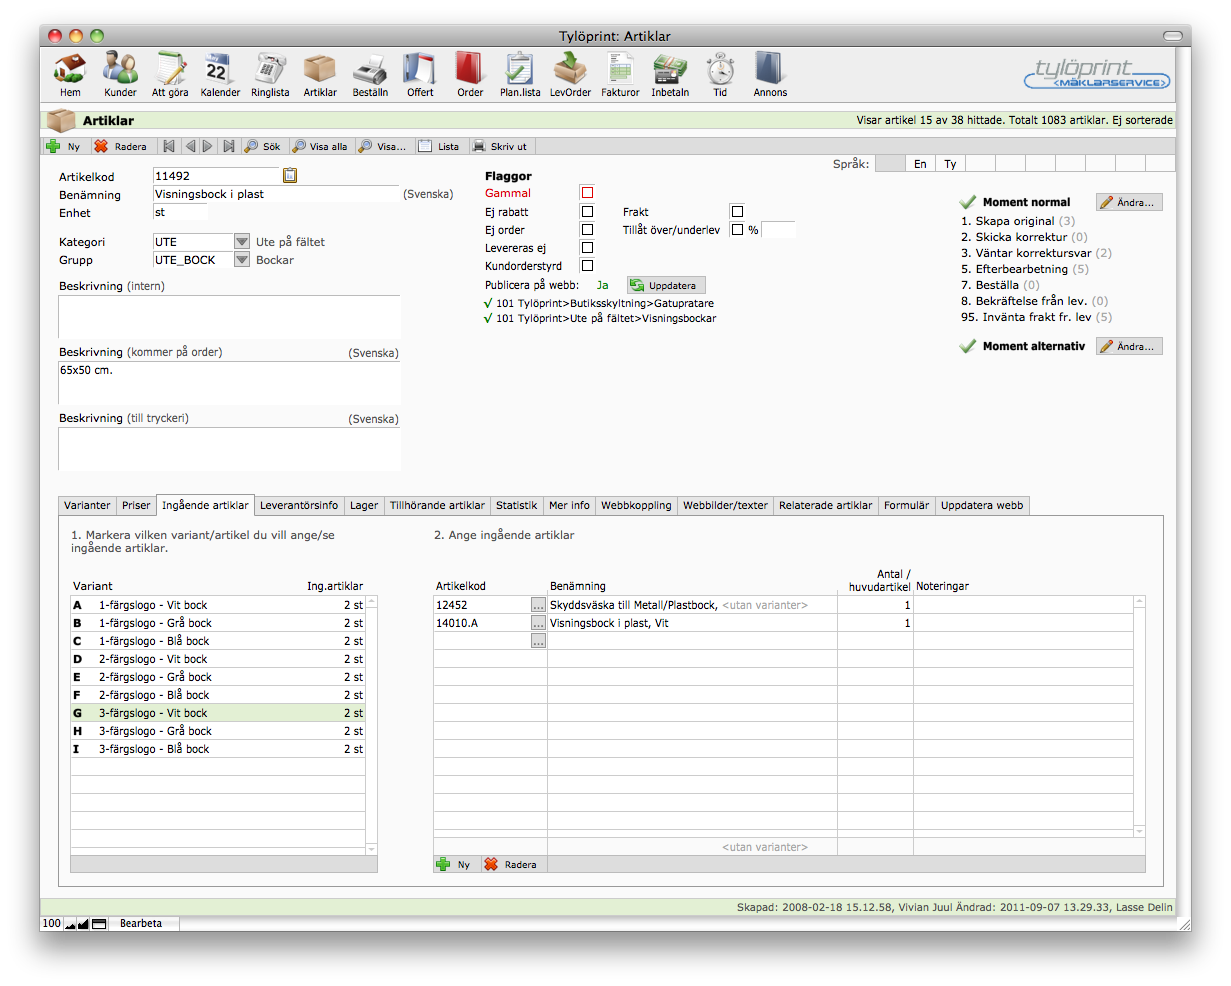The width and height of the screenshot is (1231, 986).
Task: Open the Hem home screen
Action: [70, 75]
